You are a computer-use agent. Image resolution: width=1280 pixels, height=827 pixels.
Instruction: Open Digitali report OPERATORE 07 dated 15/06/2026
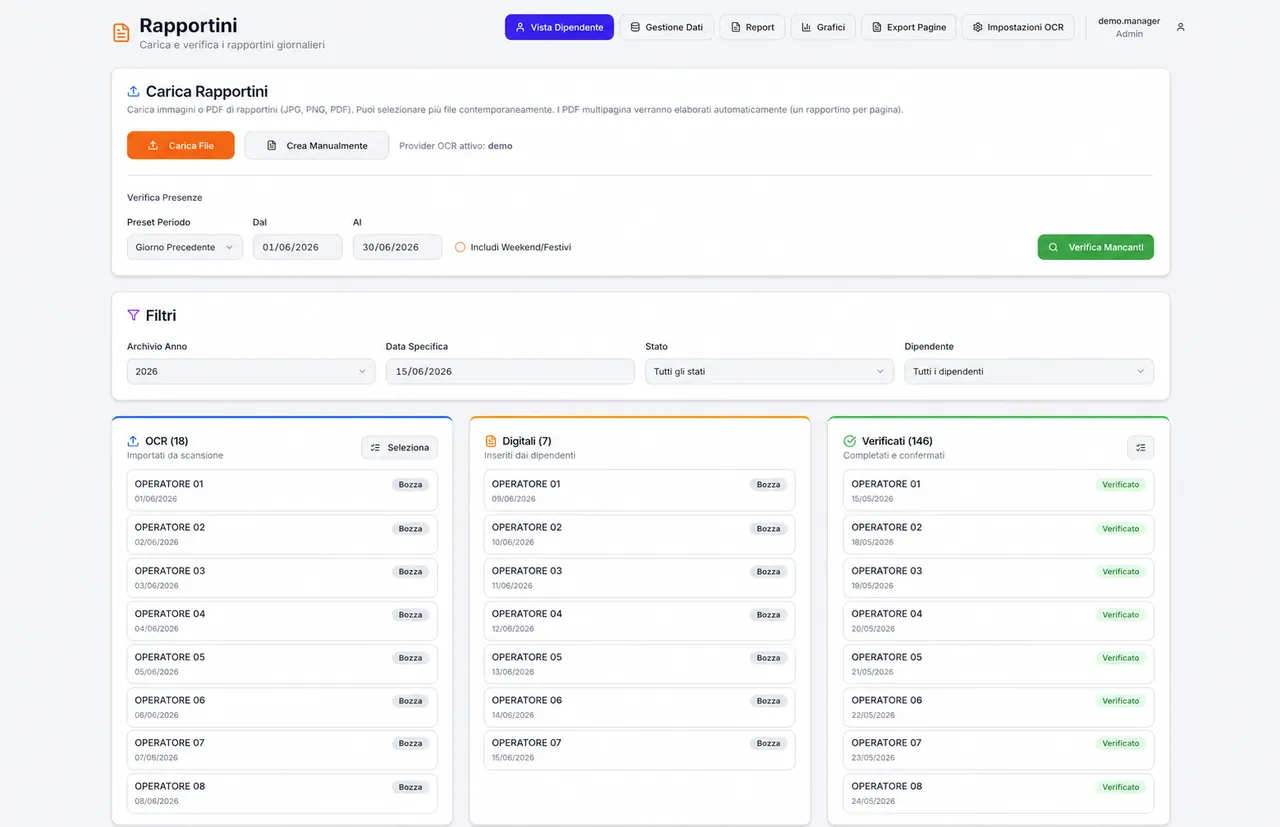pos(639,749)
